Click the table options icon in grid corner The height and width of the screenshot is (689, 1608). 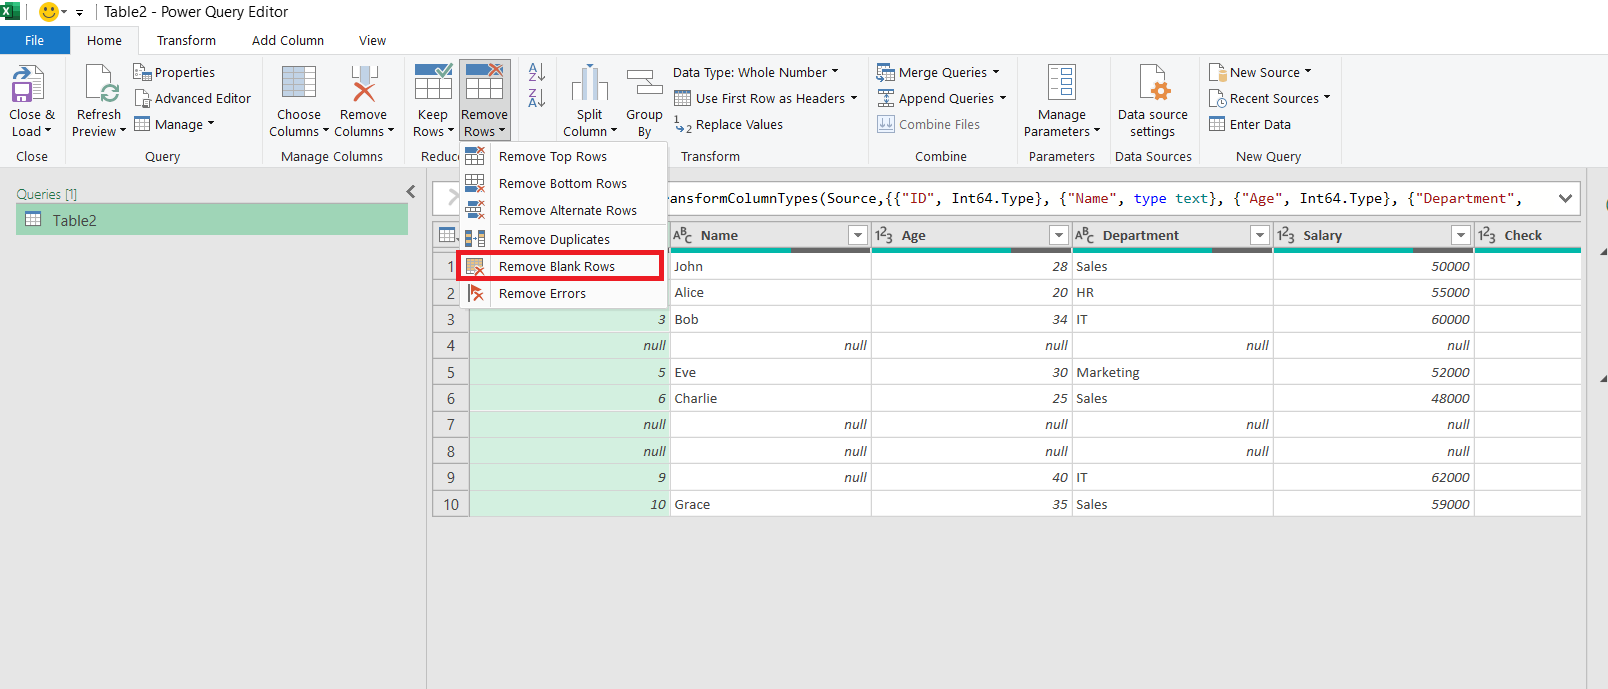(447, 235)
